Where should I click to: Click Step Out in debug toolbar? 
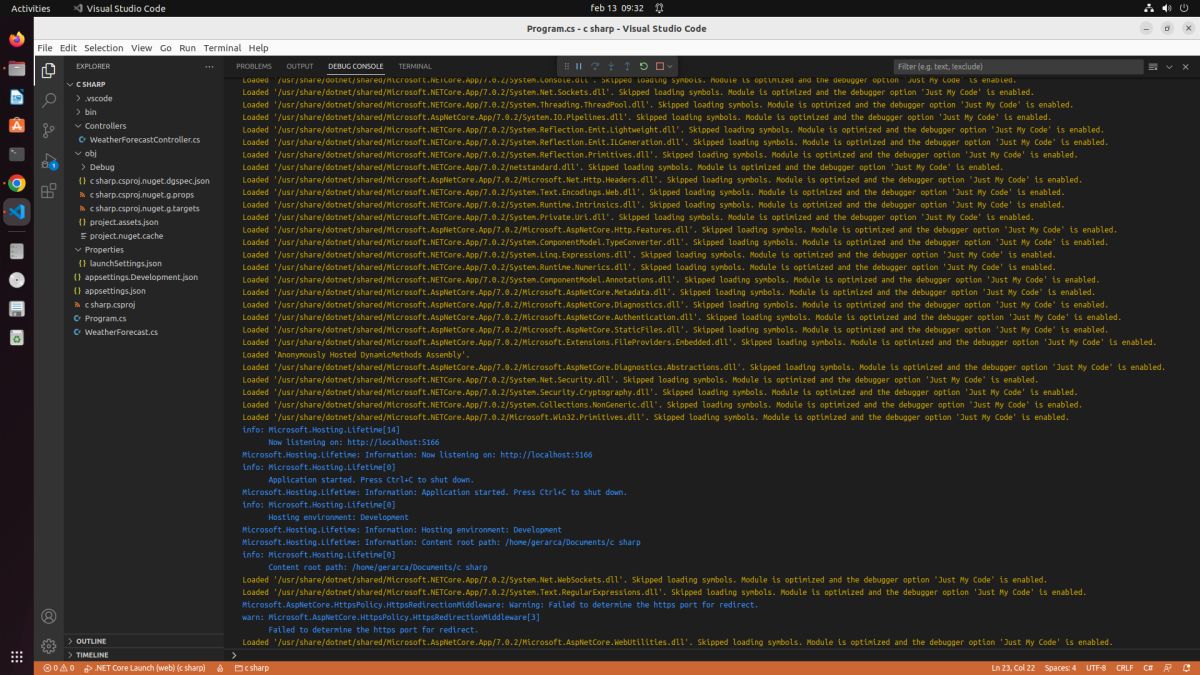pyautogui.click(x=627, y=66)
